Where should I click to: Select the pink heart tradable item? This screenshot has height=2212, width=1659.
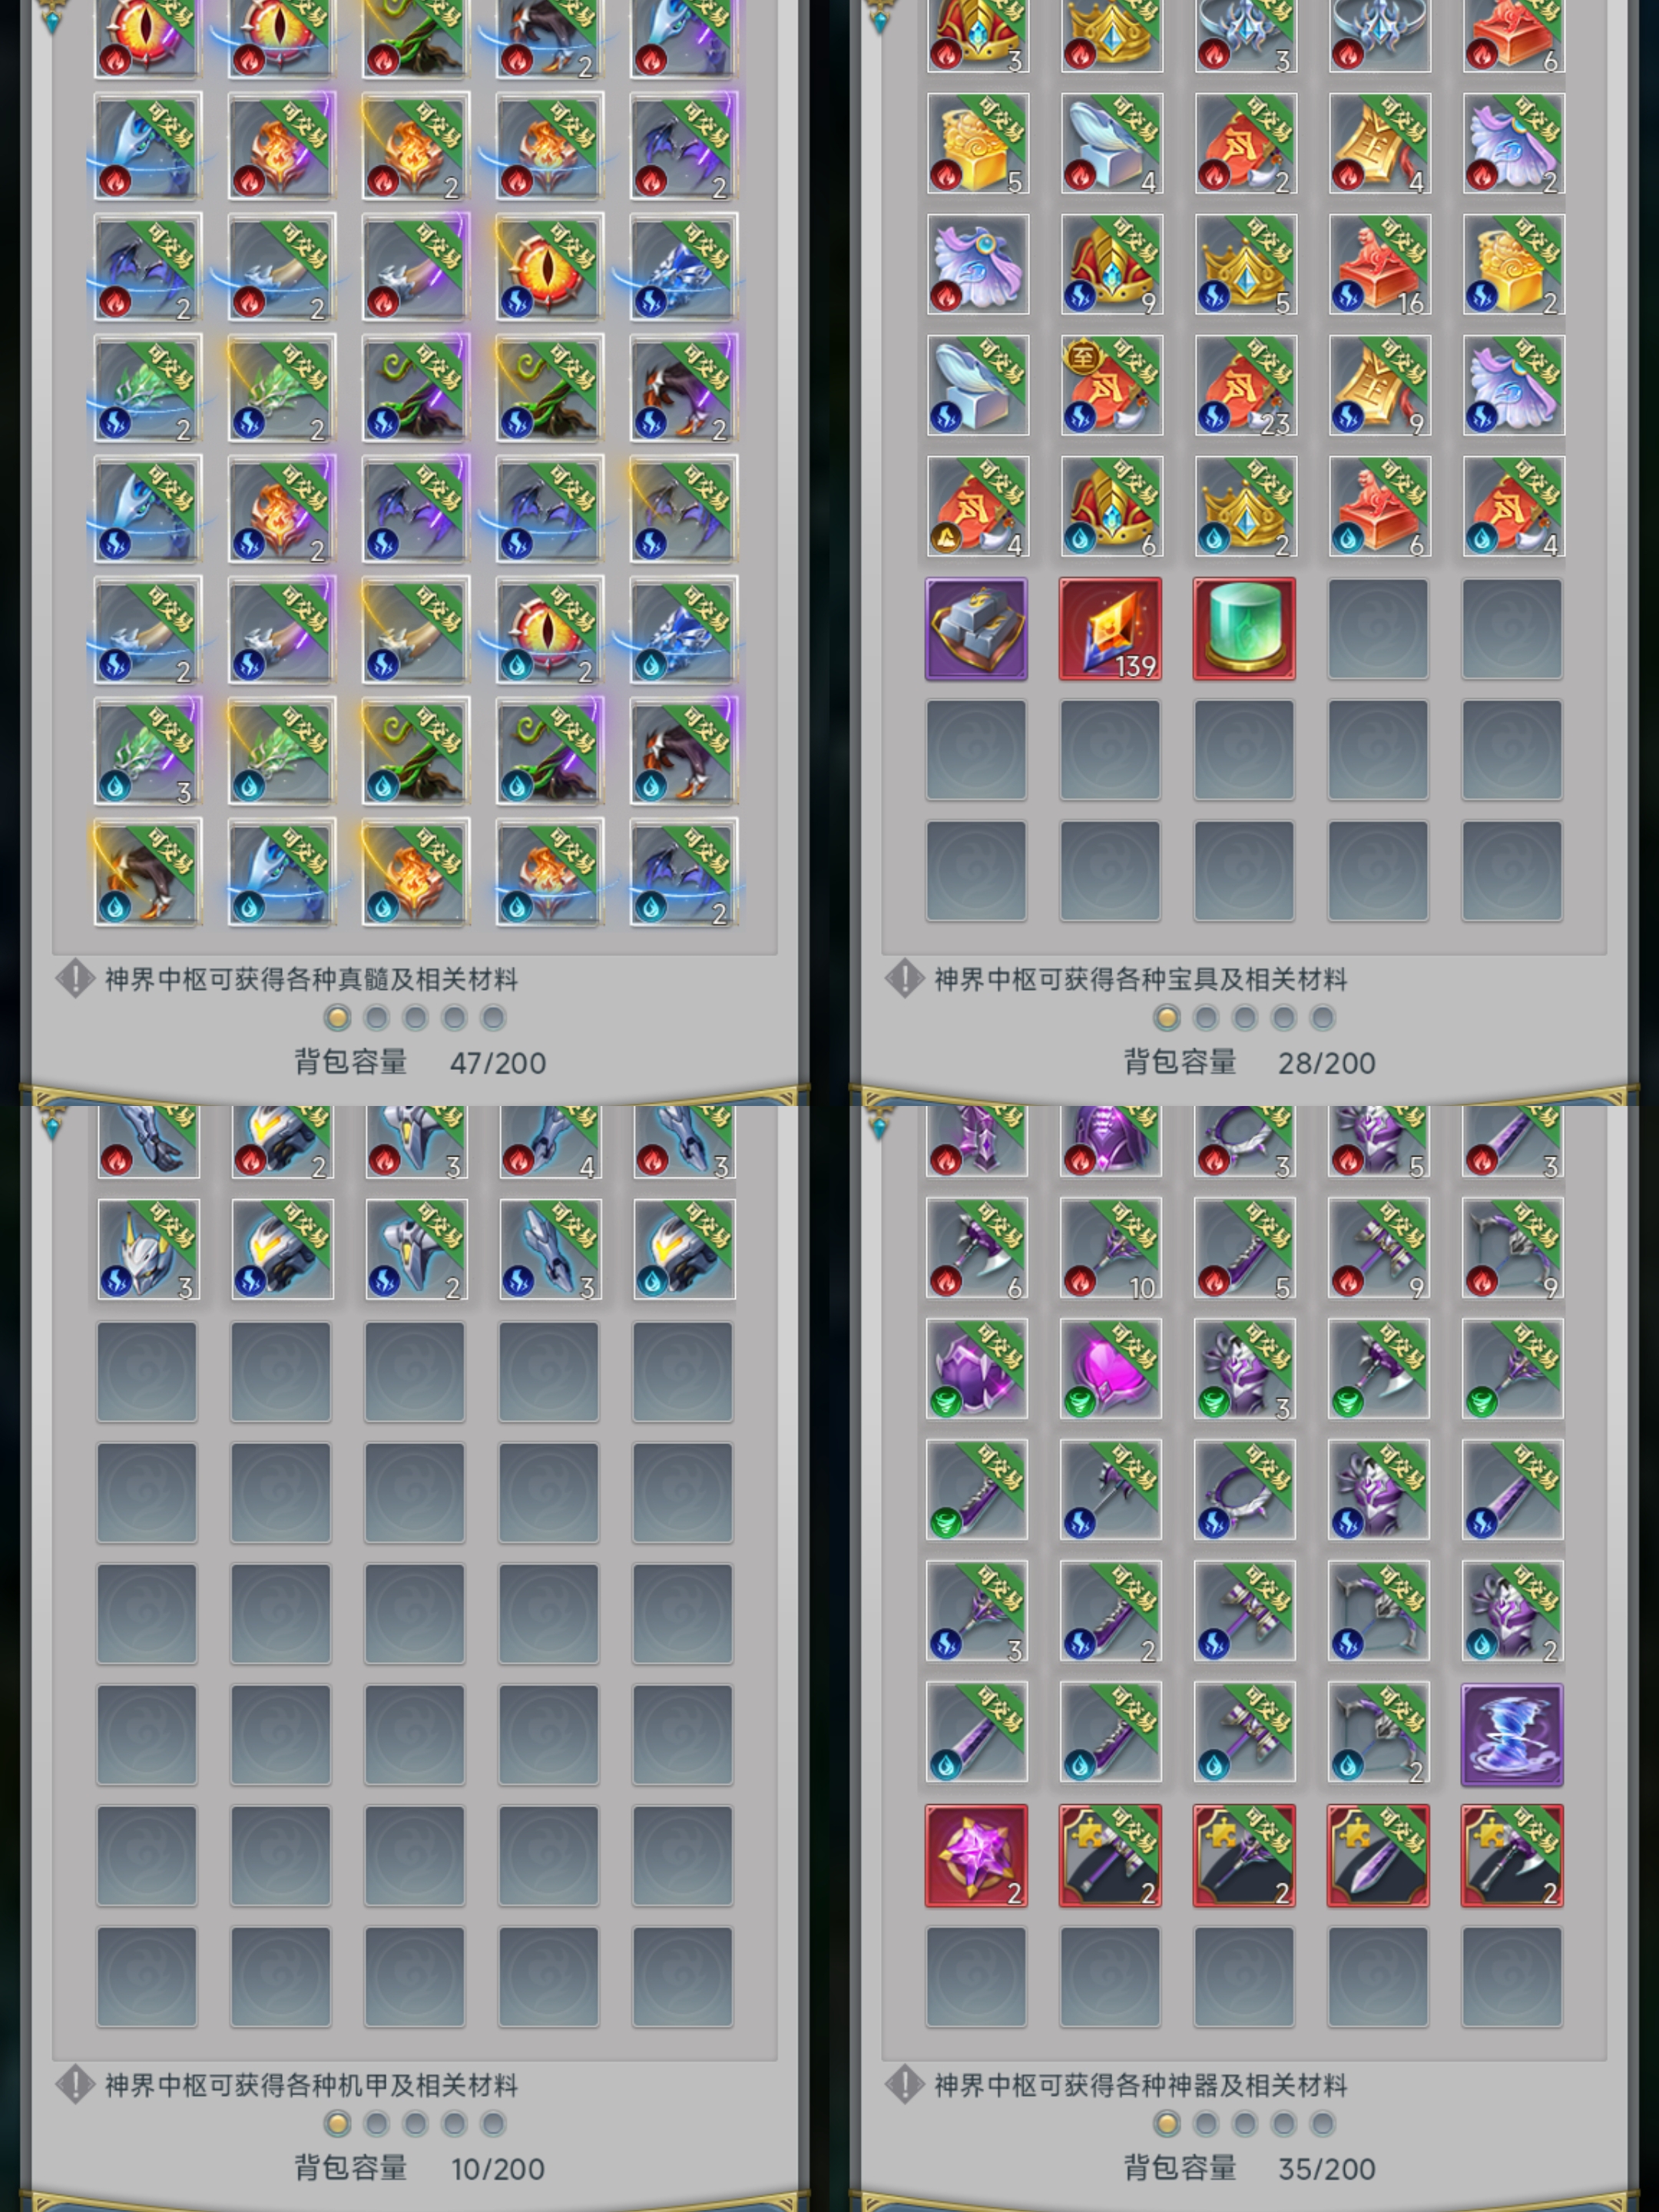[1110, 1369]
